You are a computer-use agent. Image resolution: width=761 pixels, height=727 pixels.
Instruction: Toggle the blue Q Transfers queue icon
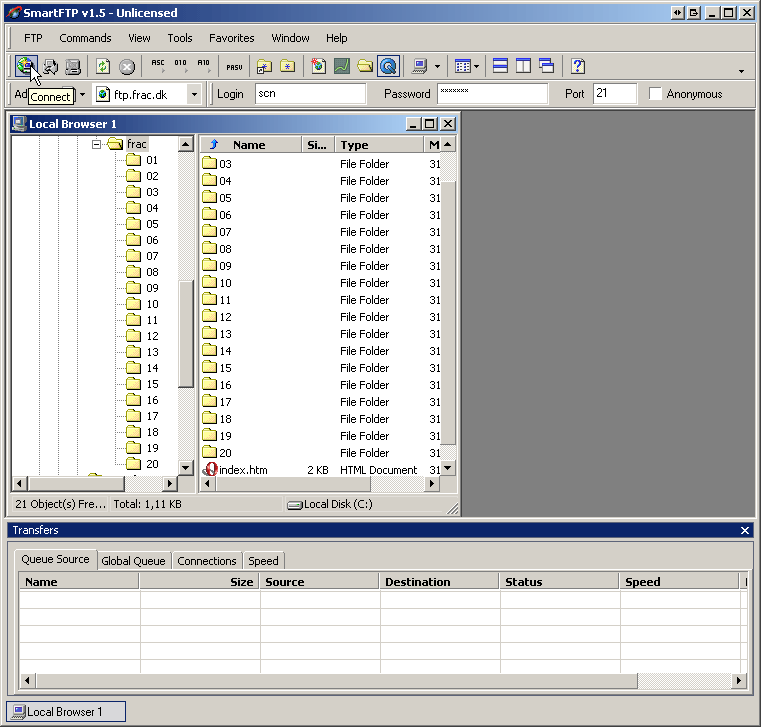[388, 66]
